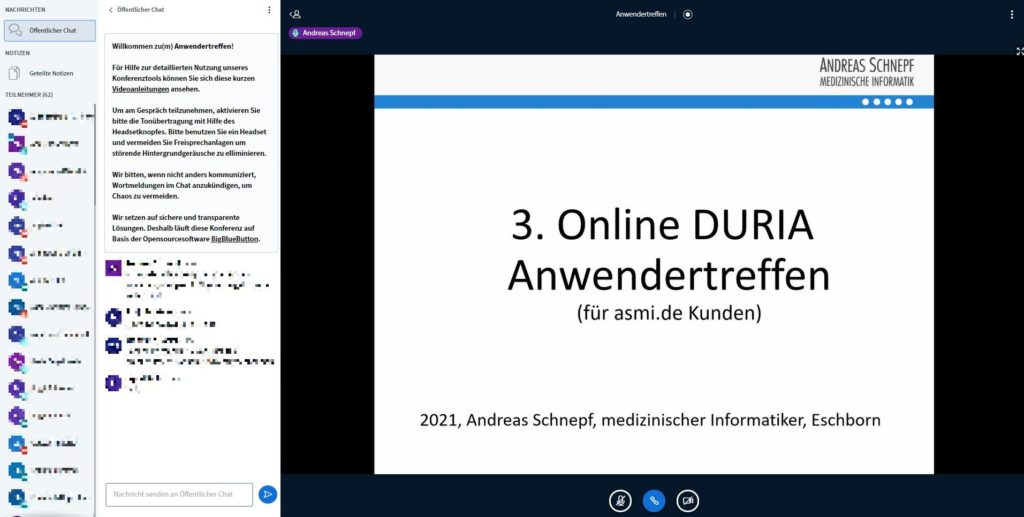Click the first participant avatar in the list
Screen dimensions: 1024x517
coord(17,118)
